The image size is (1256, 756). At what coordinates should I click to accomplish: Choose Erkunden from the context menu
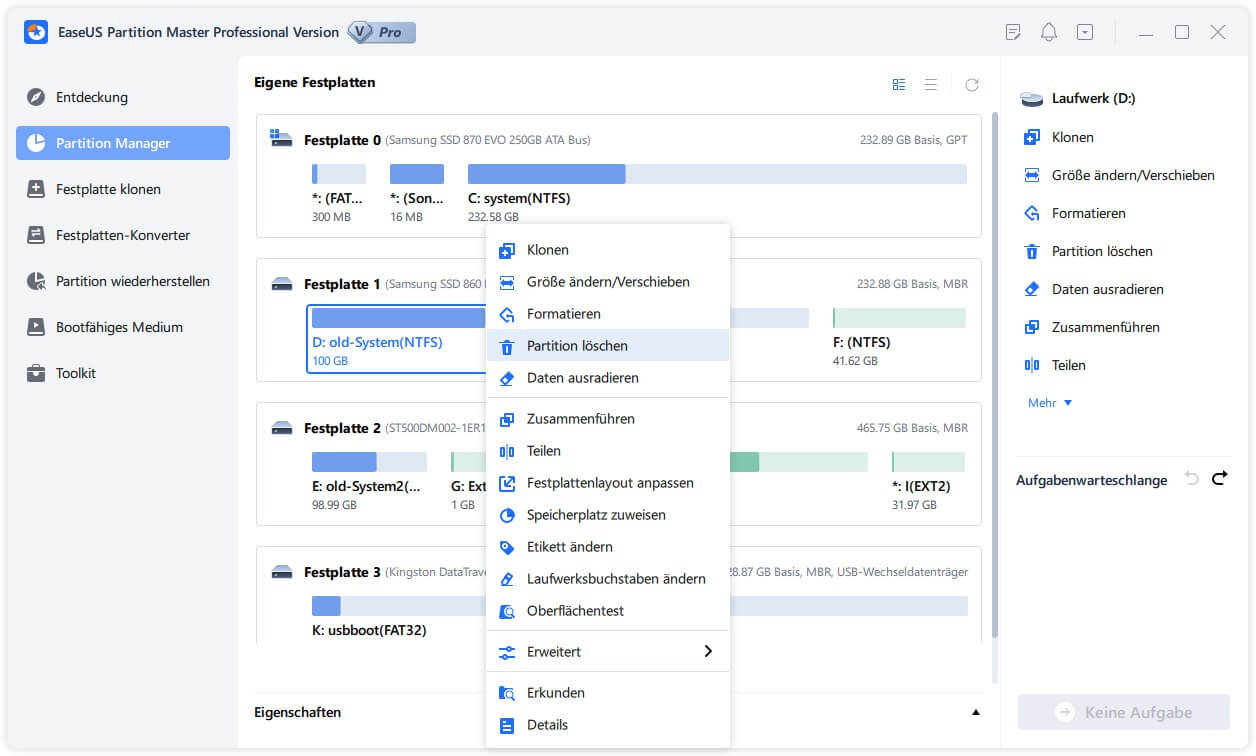click(x=608, y=693)
